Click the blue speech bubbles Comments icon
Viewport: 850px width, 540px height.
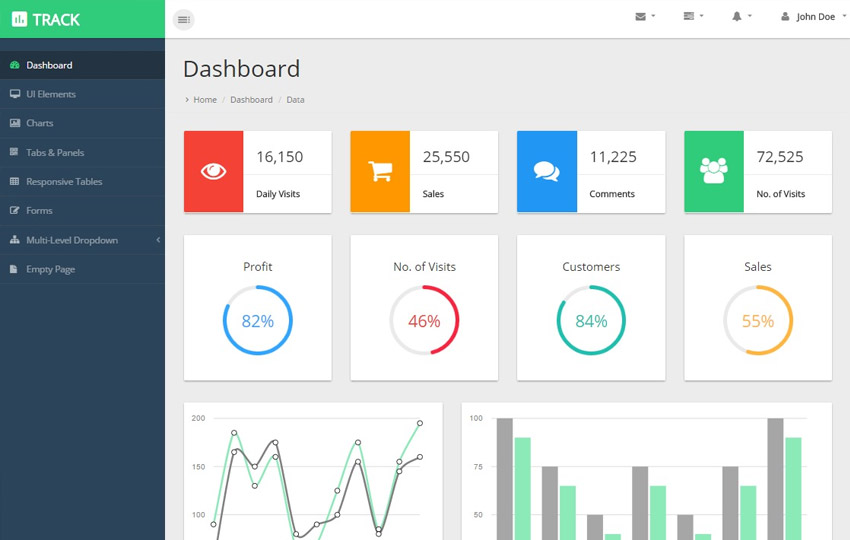point(546,171)
